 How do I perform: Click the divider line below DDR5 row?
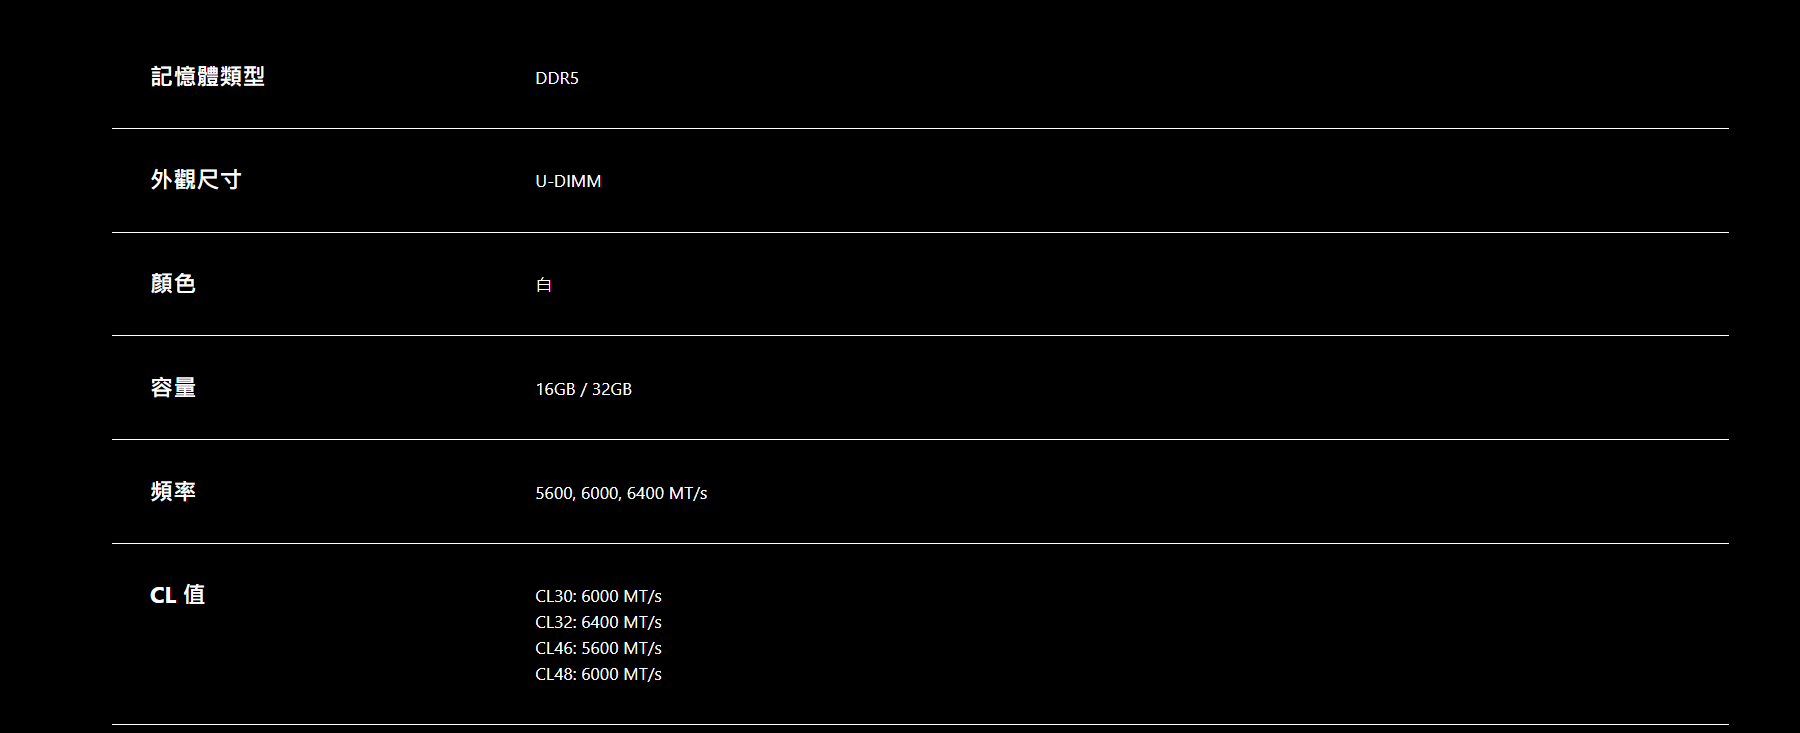click(920, 128)
